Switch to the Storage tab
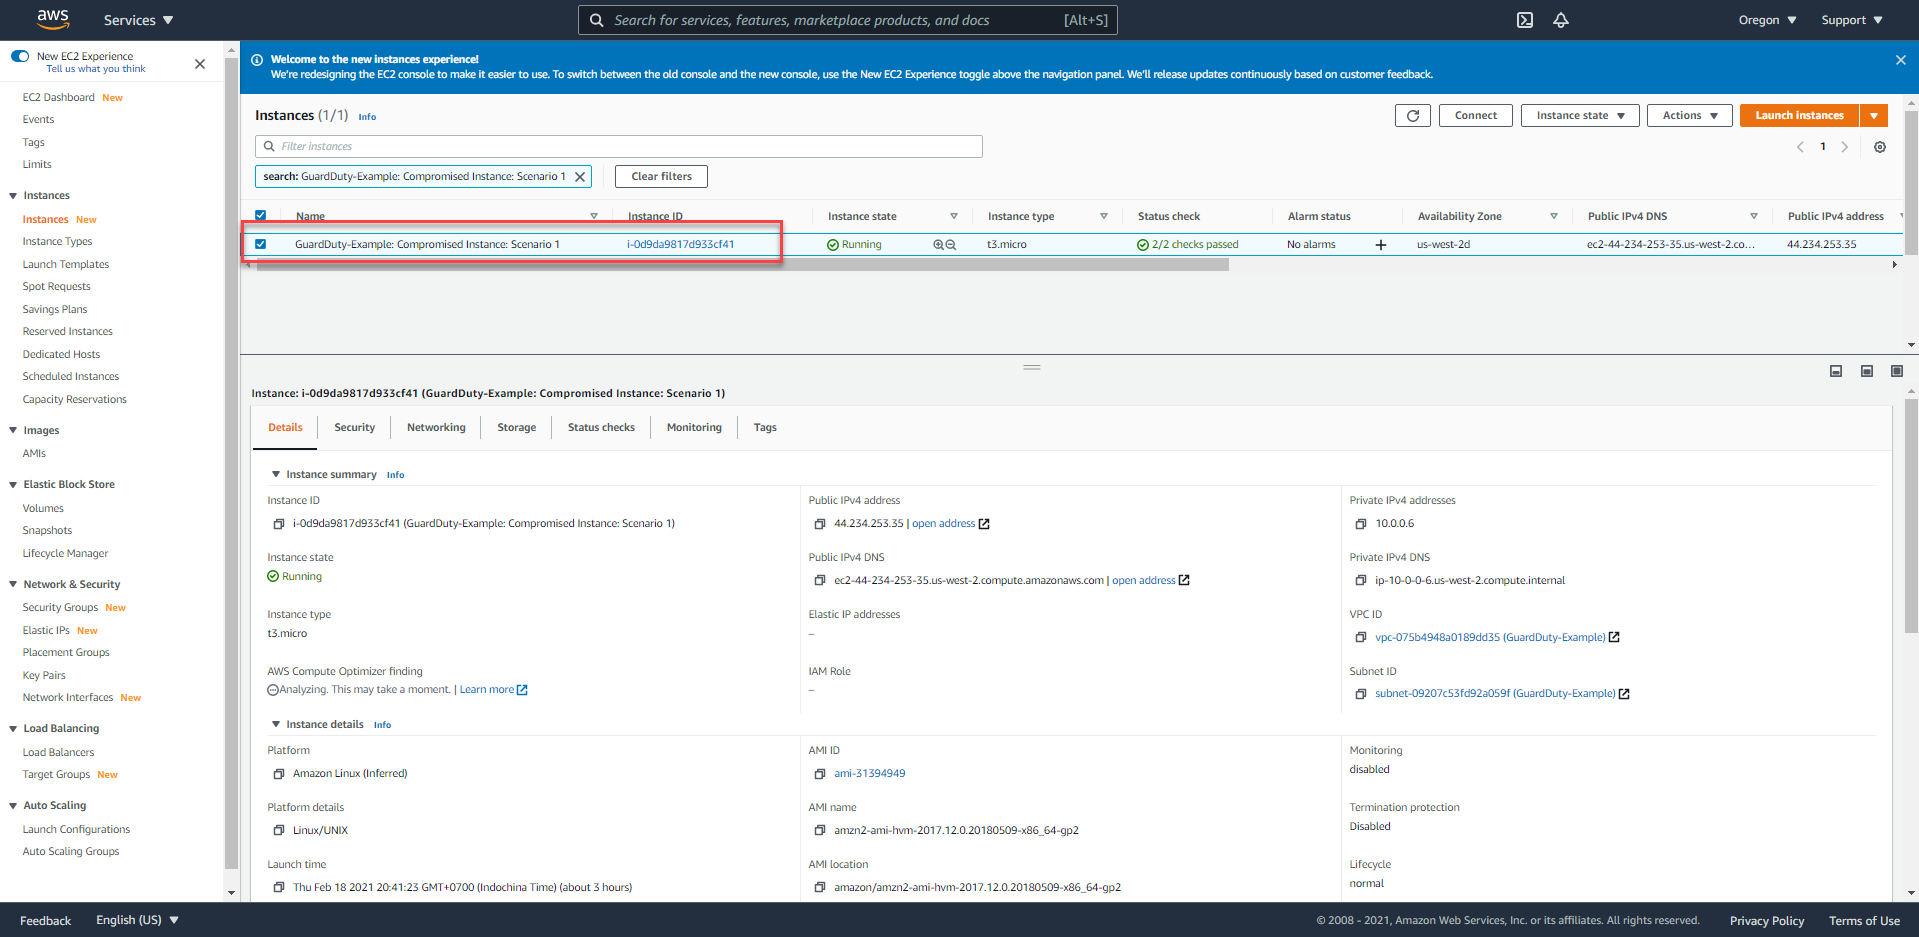1919x937 pixels. click(x=516, y=428)
